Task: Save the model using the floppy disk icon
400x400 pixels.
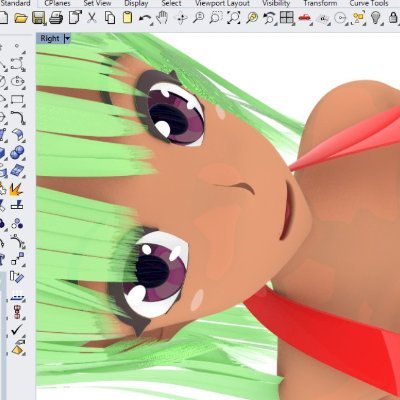Action: 39,18
